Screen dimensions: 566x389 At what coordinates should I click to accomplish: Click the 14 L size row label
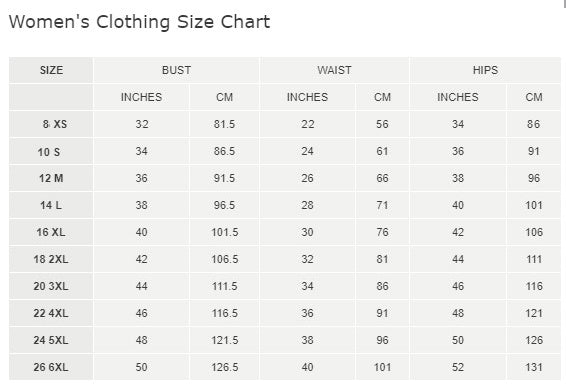51,205
